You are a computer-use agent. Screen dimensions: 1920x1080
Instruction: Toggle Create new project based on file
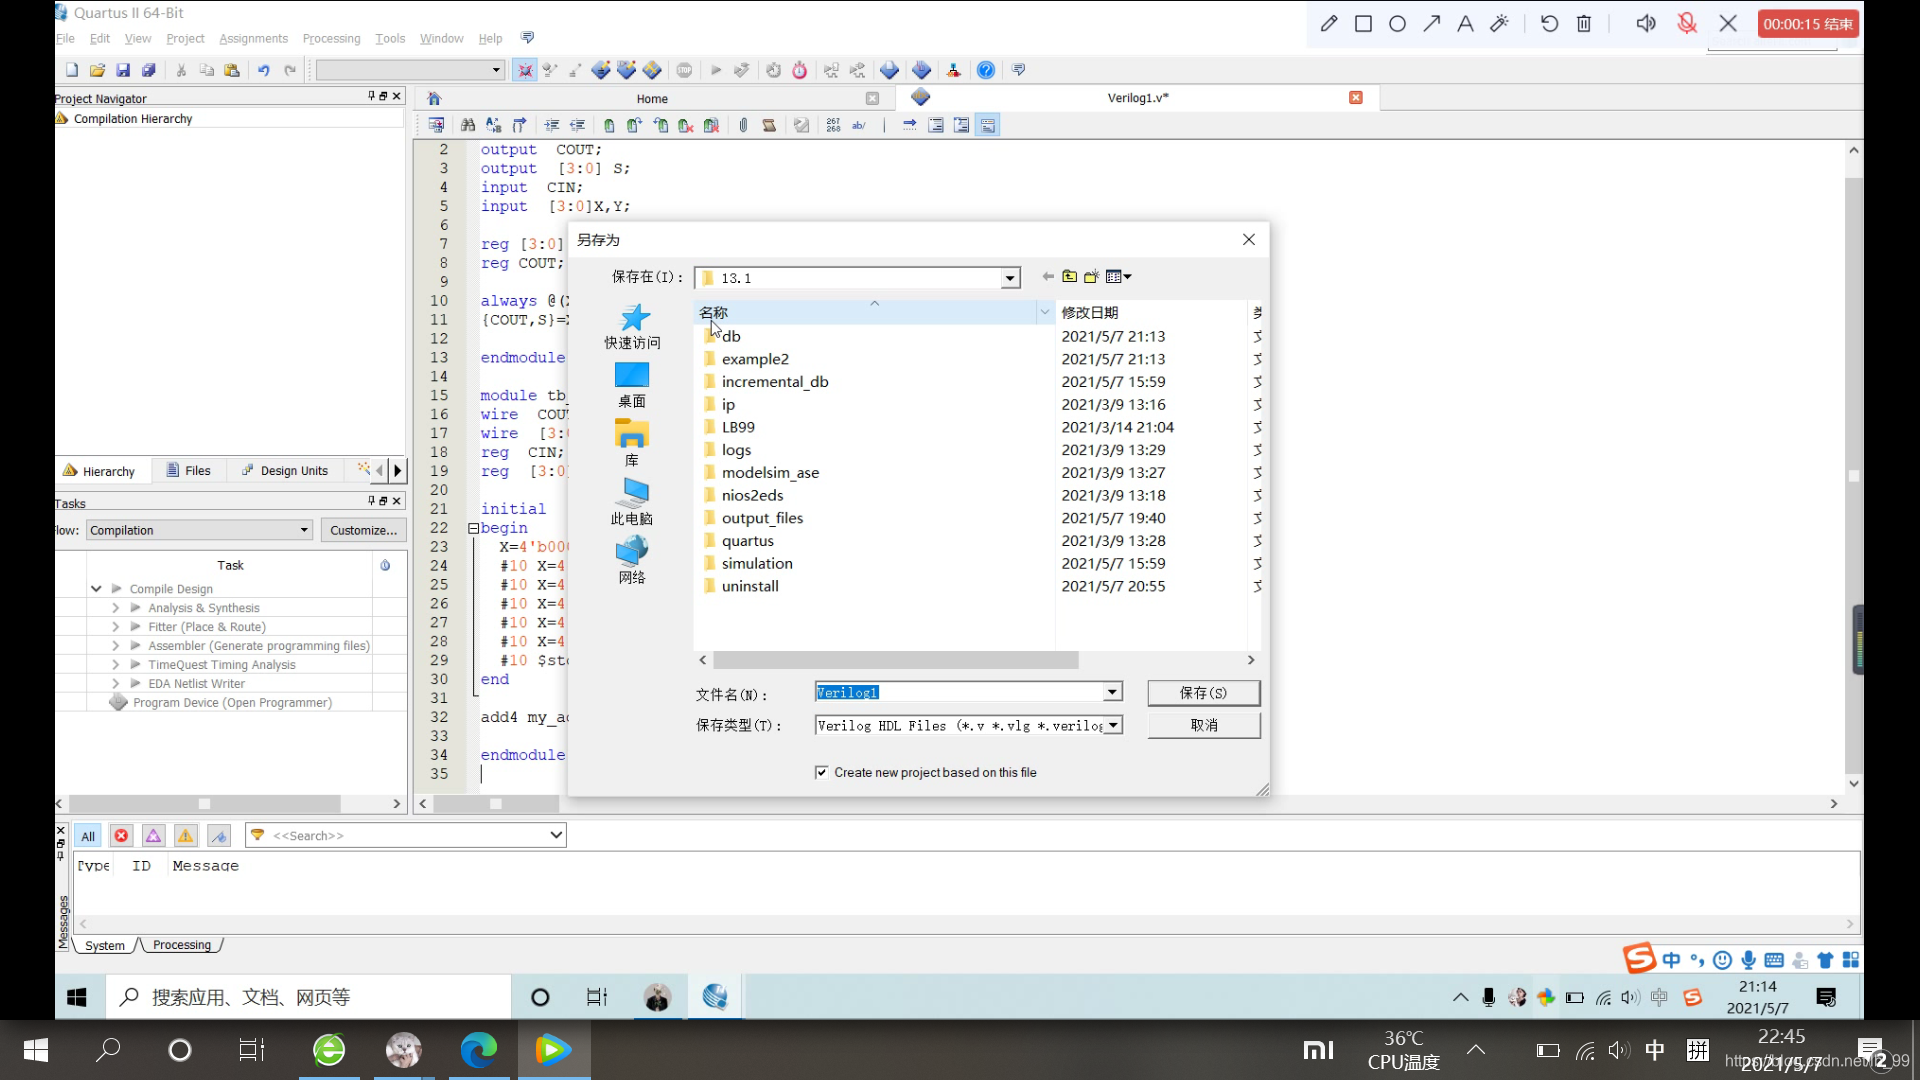[x=821, y=773]
